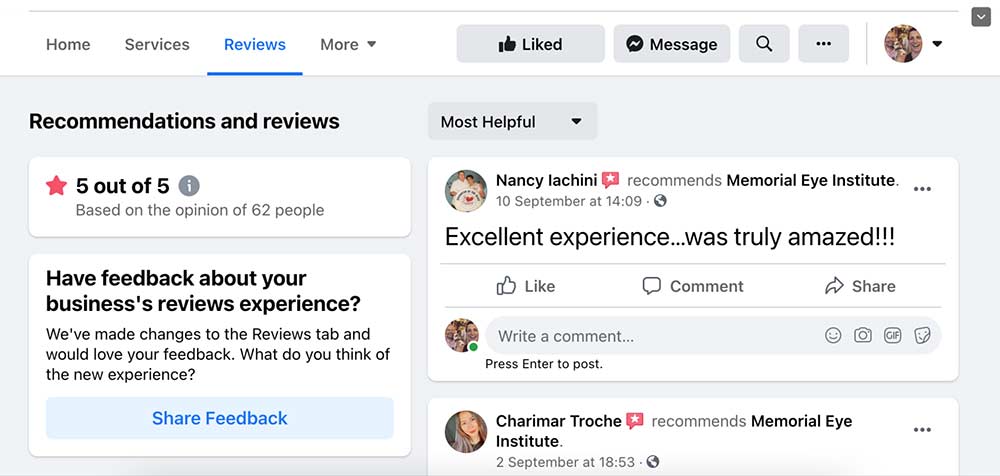The width and height of the screenshot is (1000, 476).
Task: Open the sticker picker in the comment box
Action: 922,336
